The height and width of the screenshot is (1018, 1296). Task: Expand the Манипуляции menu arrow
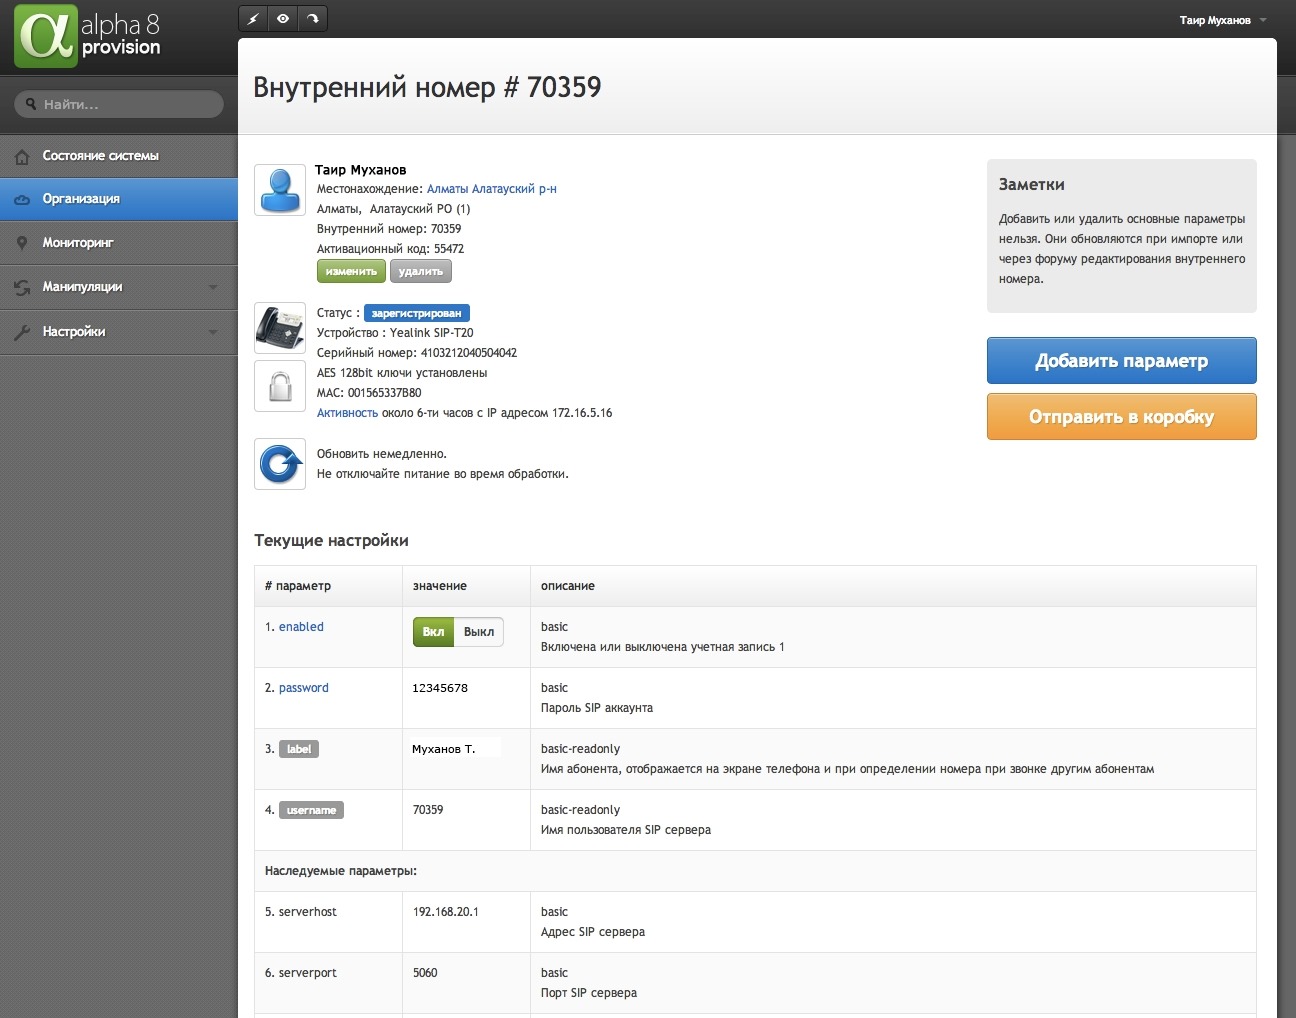(213, 288)
